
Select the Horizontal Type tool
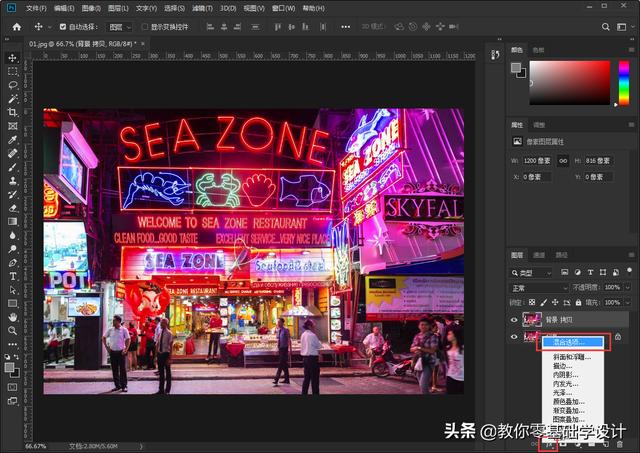pos(12,276)
